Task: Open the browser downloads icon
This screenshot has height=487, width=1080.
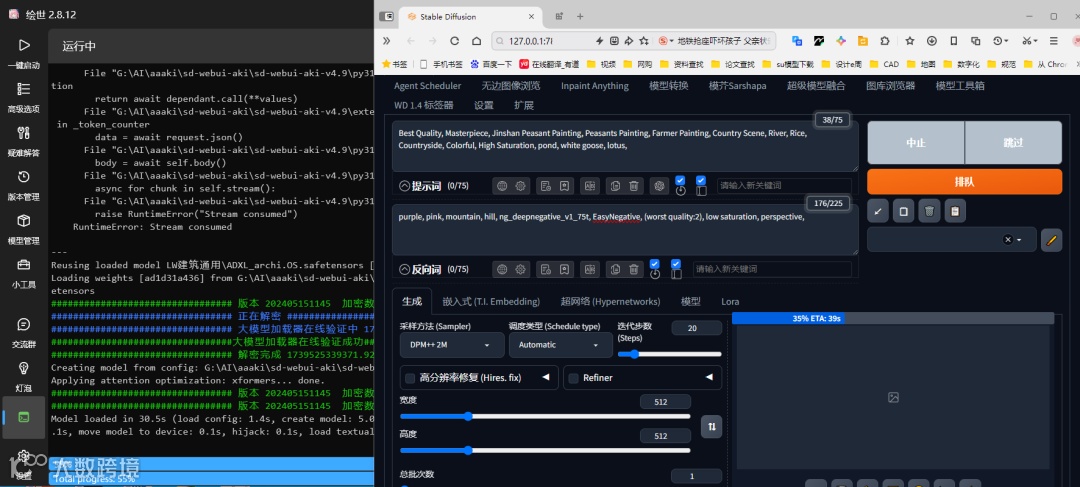Action: [x=931, y=41]
